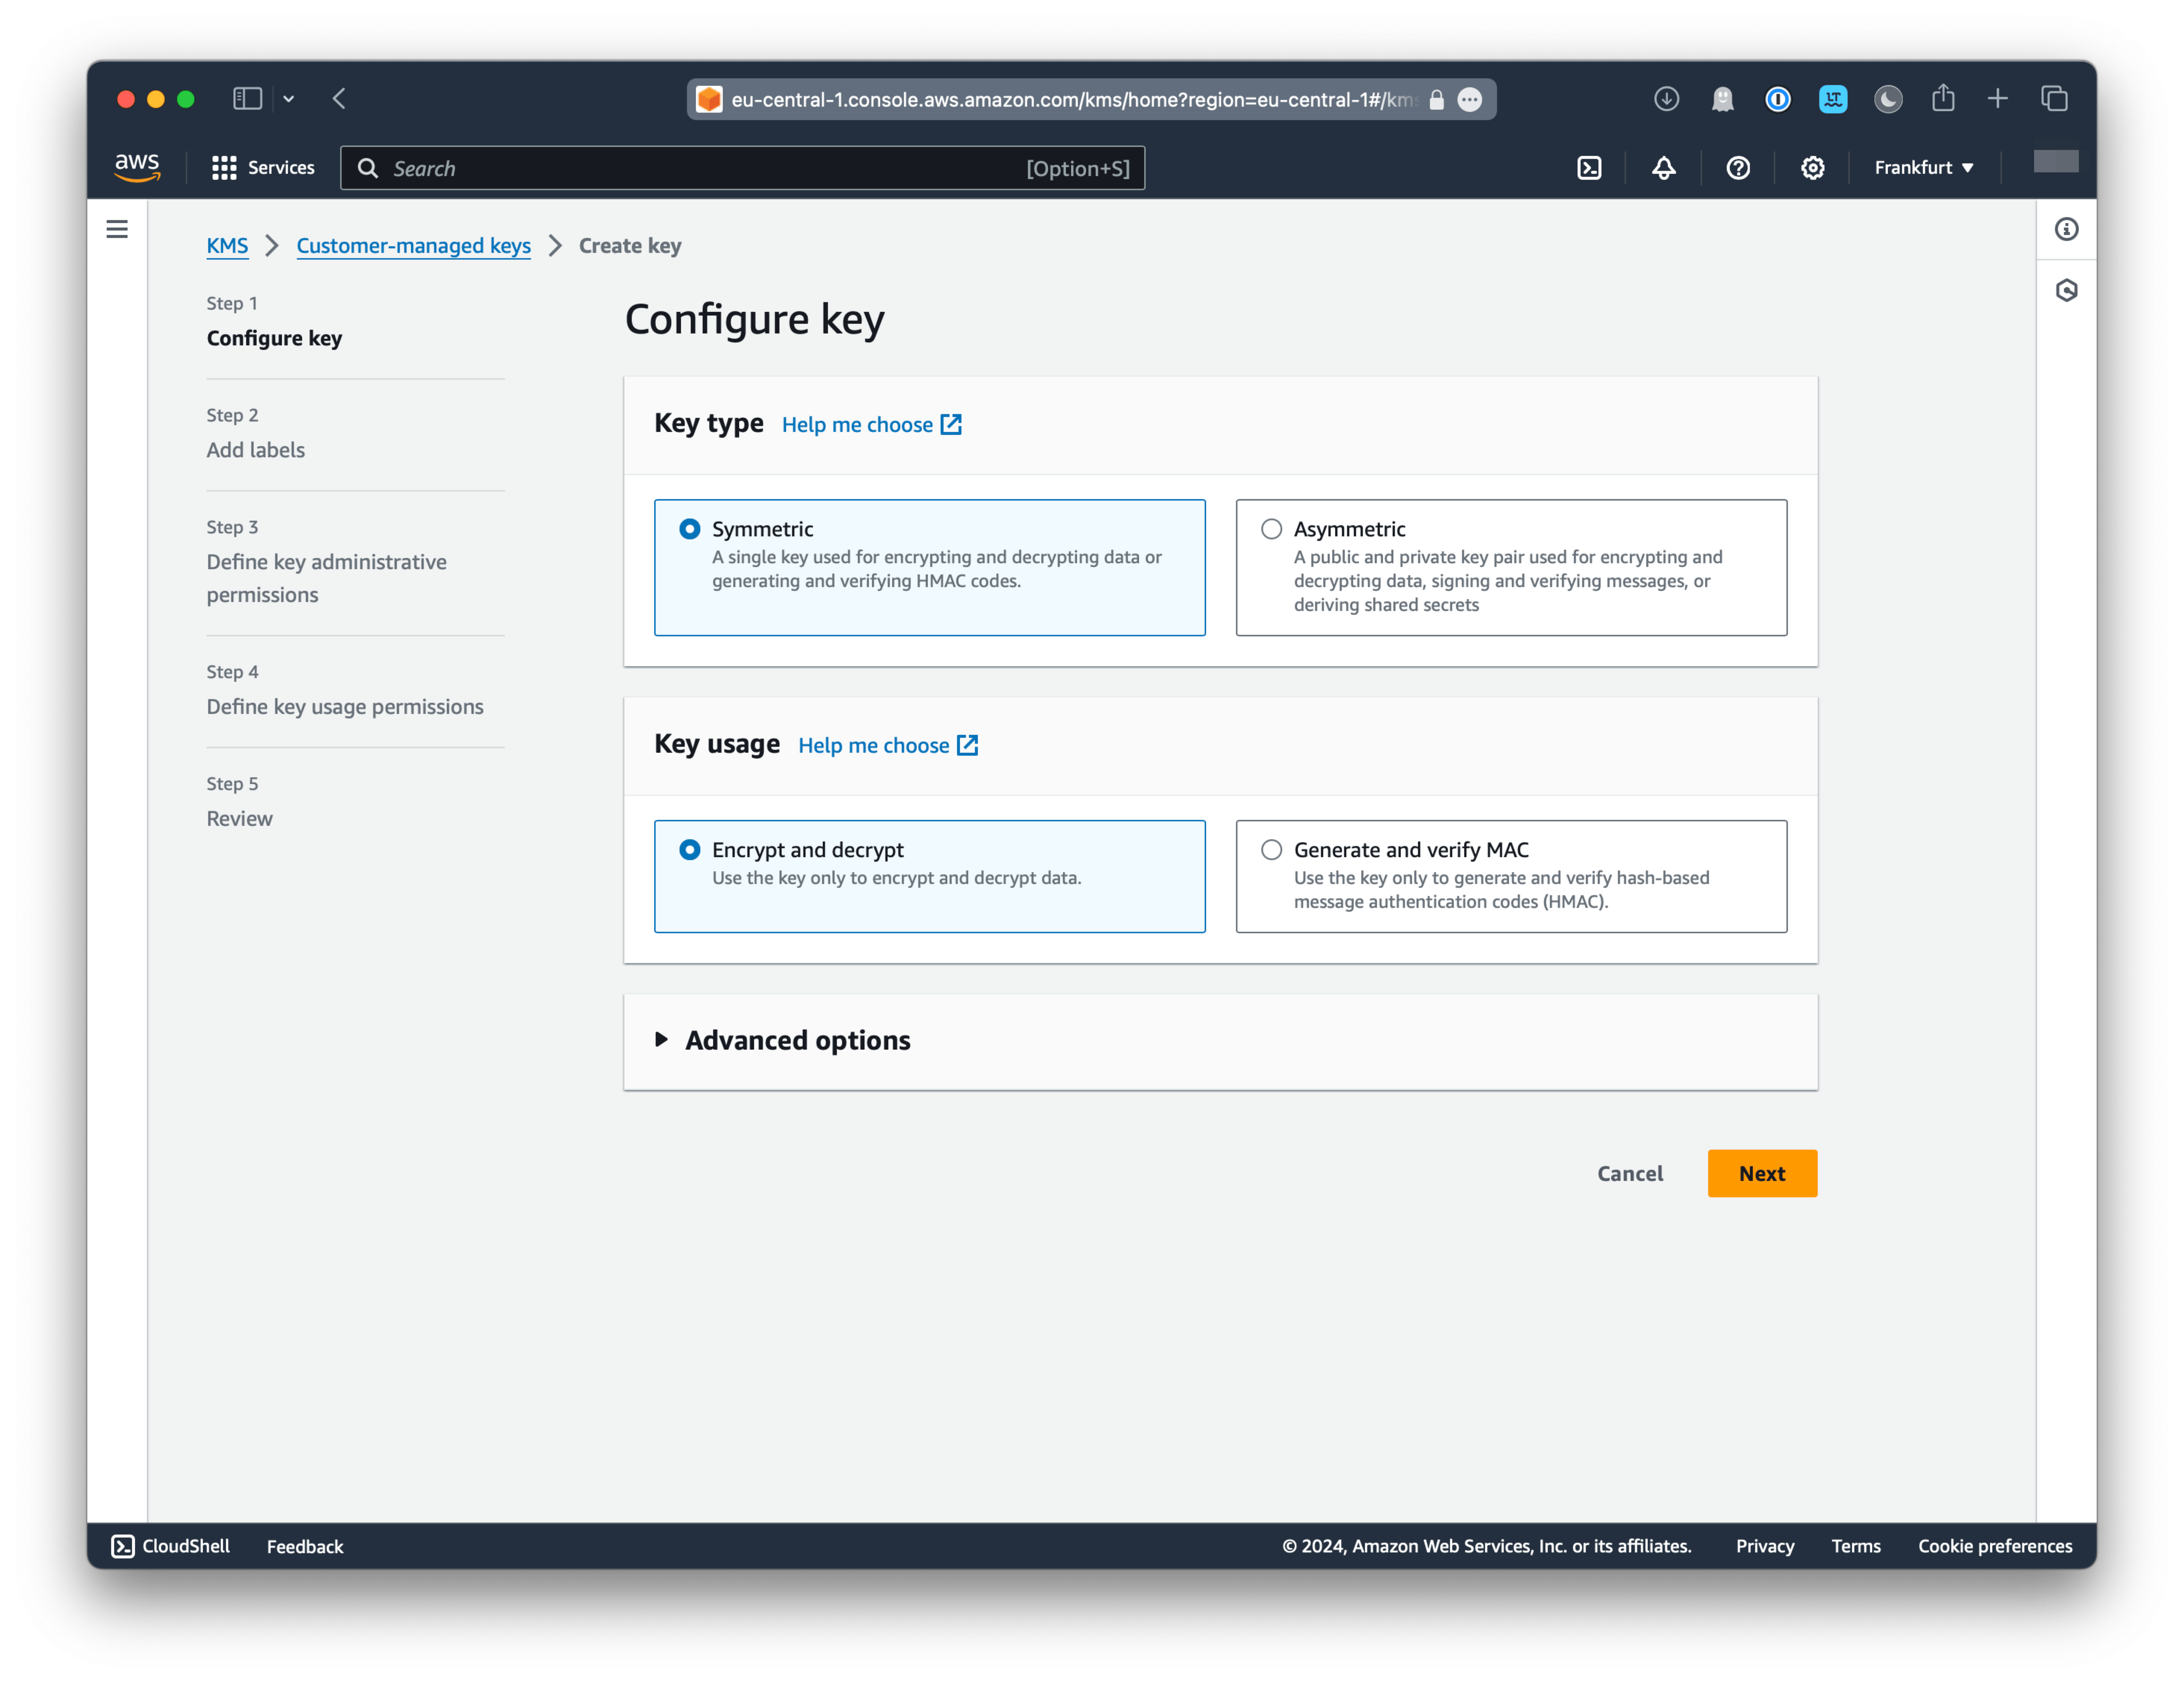This screenshot has height=1683, width=2184.
Task: Open account settings gear icon
Action: tap(1813, 167)
